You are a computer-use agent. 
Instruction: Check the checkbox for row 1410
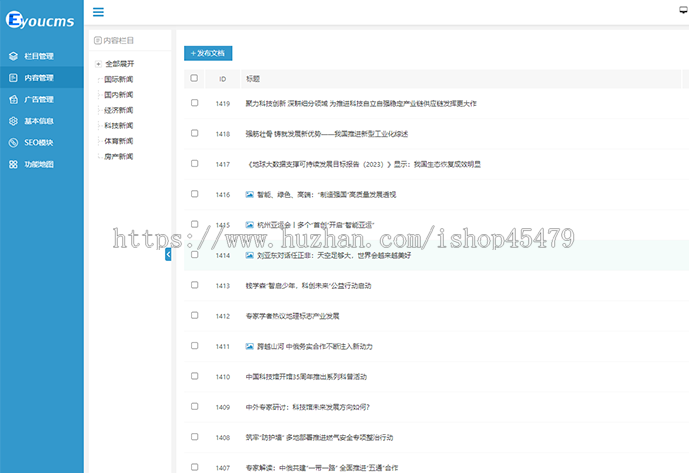coord(195,375)
